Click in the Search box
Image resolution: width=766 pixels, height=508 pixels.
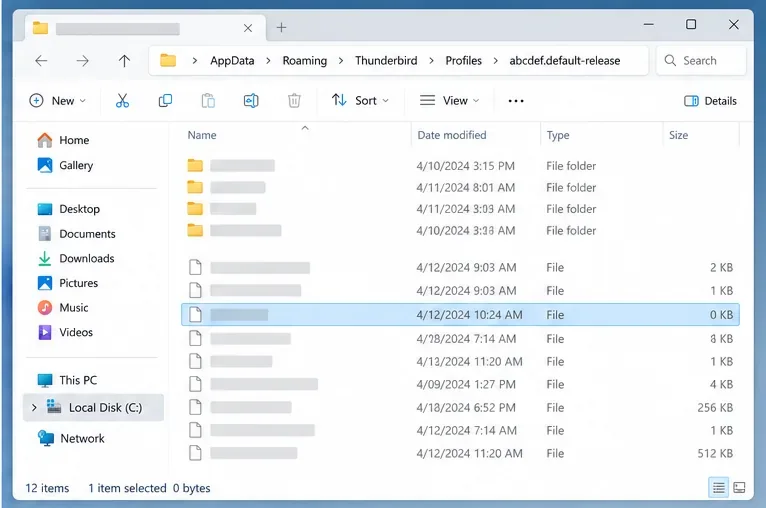702,61
